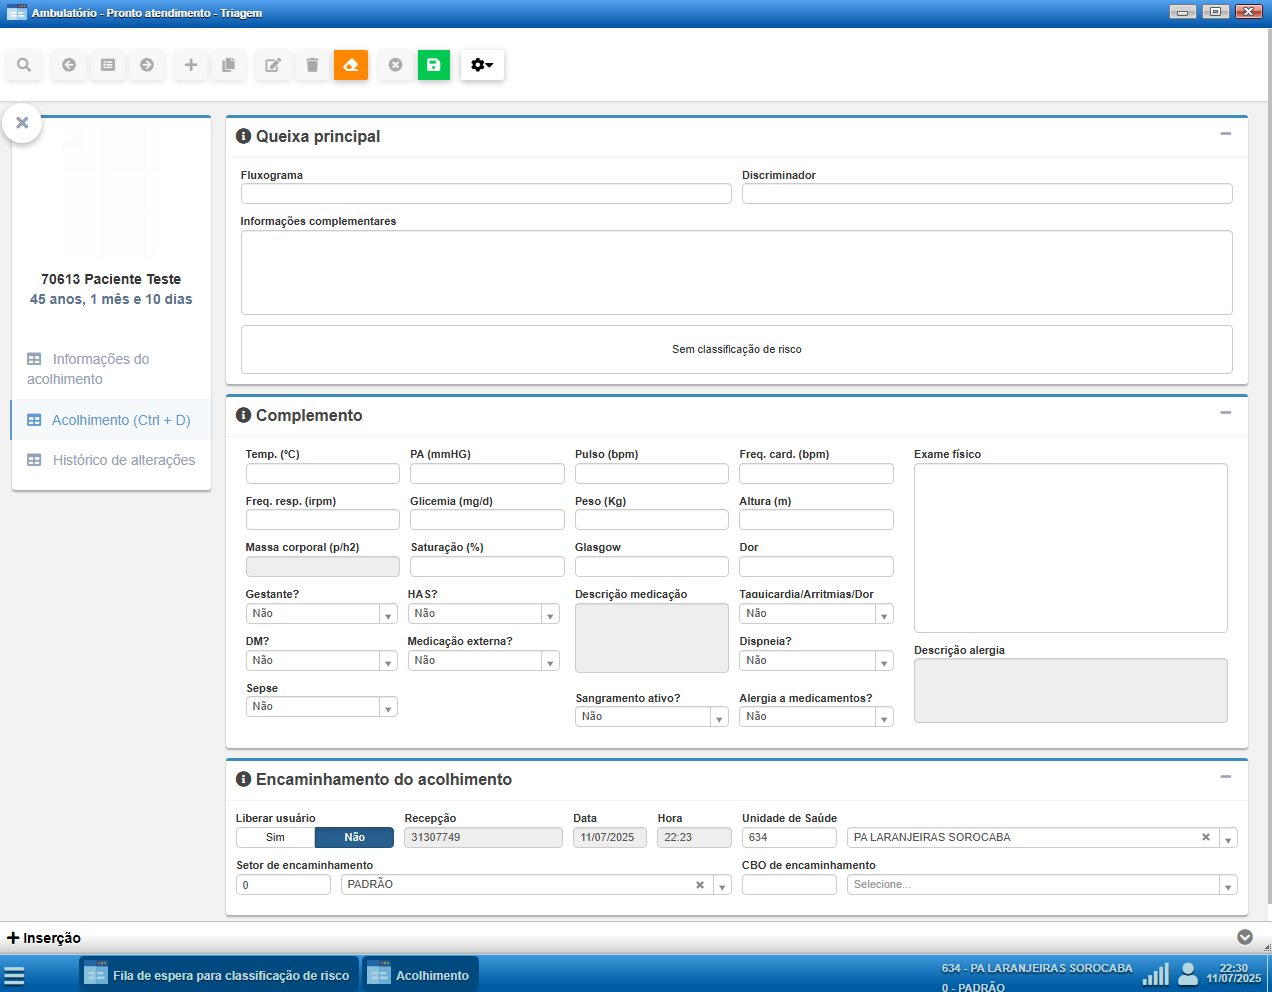This screenshot has width=1272, height=992.
Task: Open Histórico de alterações in sidebar
Action: pyautogui.click(x=123, y=460)
